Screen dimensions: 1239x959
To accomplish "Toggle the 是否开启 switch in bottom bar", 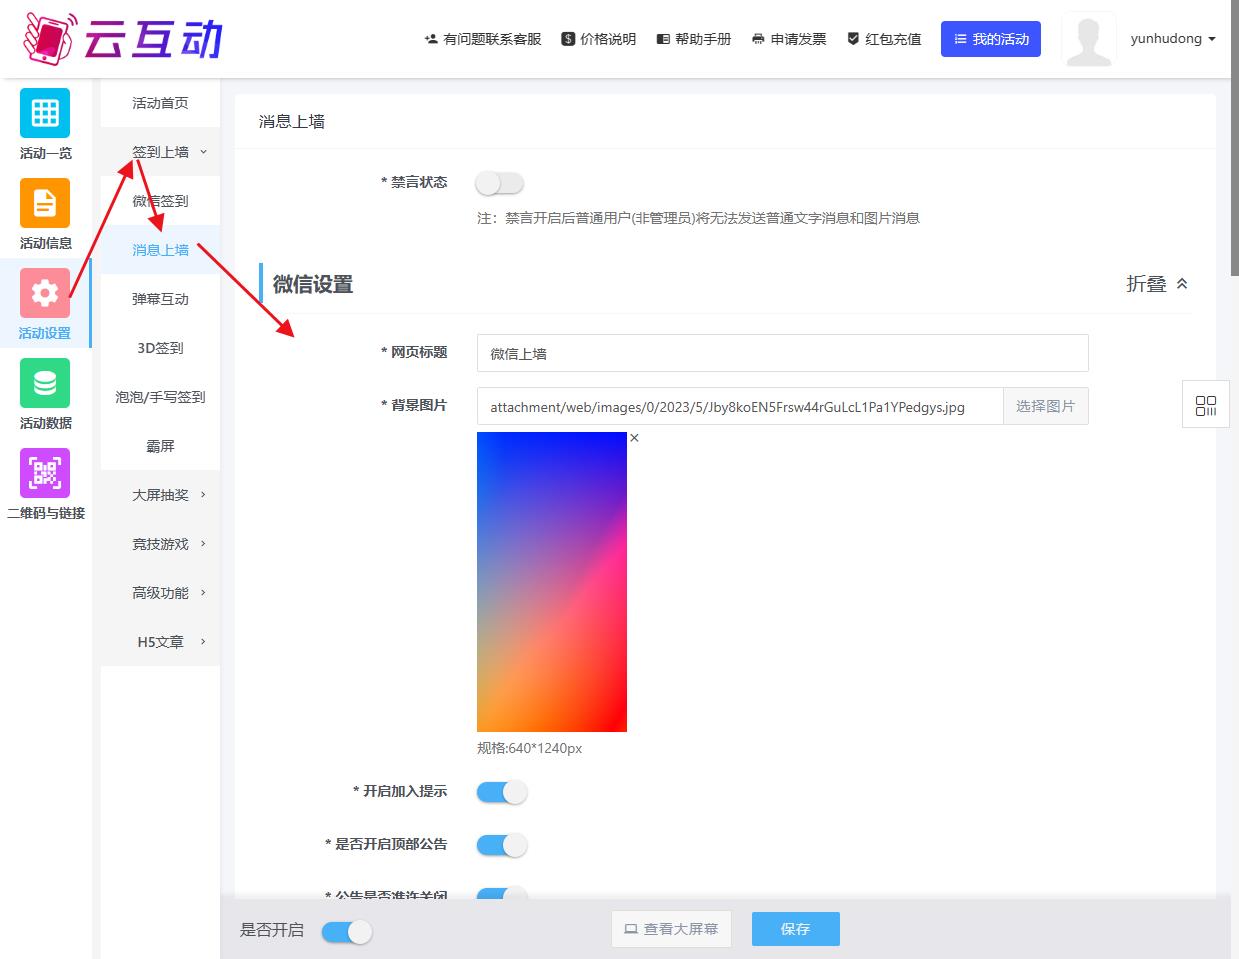I will pyautogui.click(x=346, y=932).
